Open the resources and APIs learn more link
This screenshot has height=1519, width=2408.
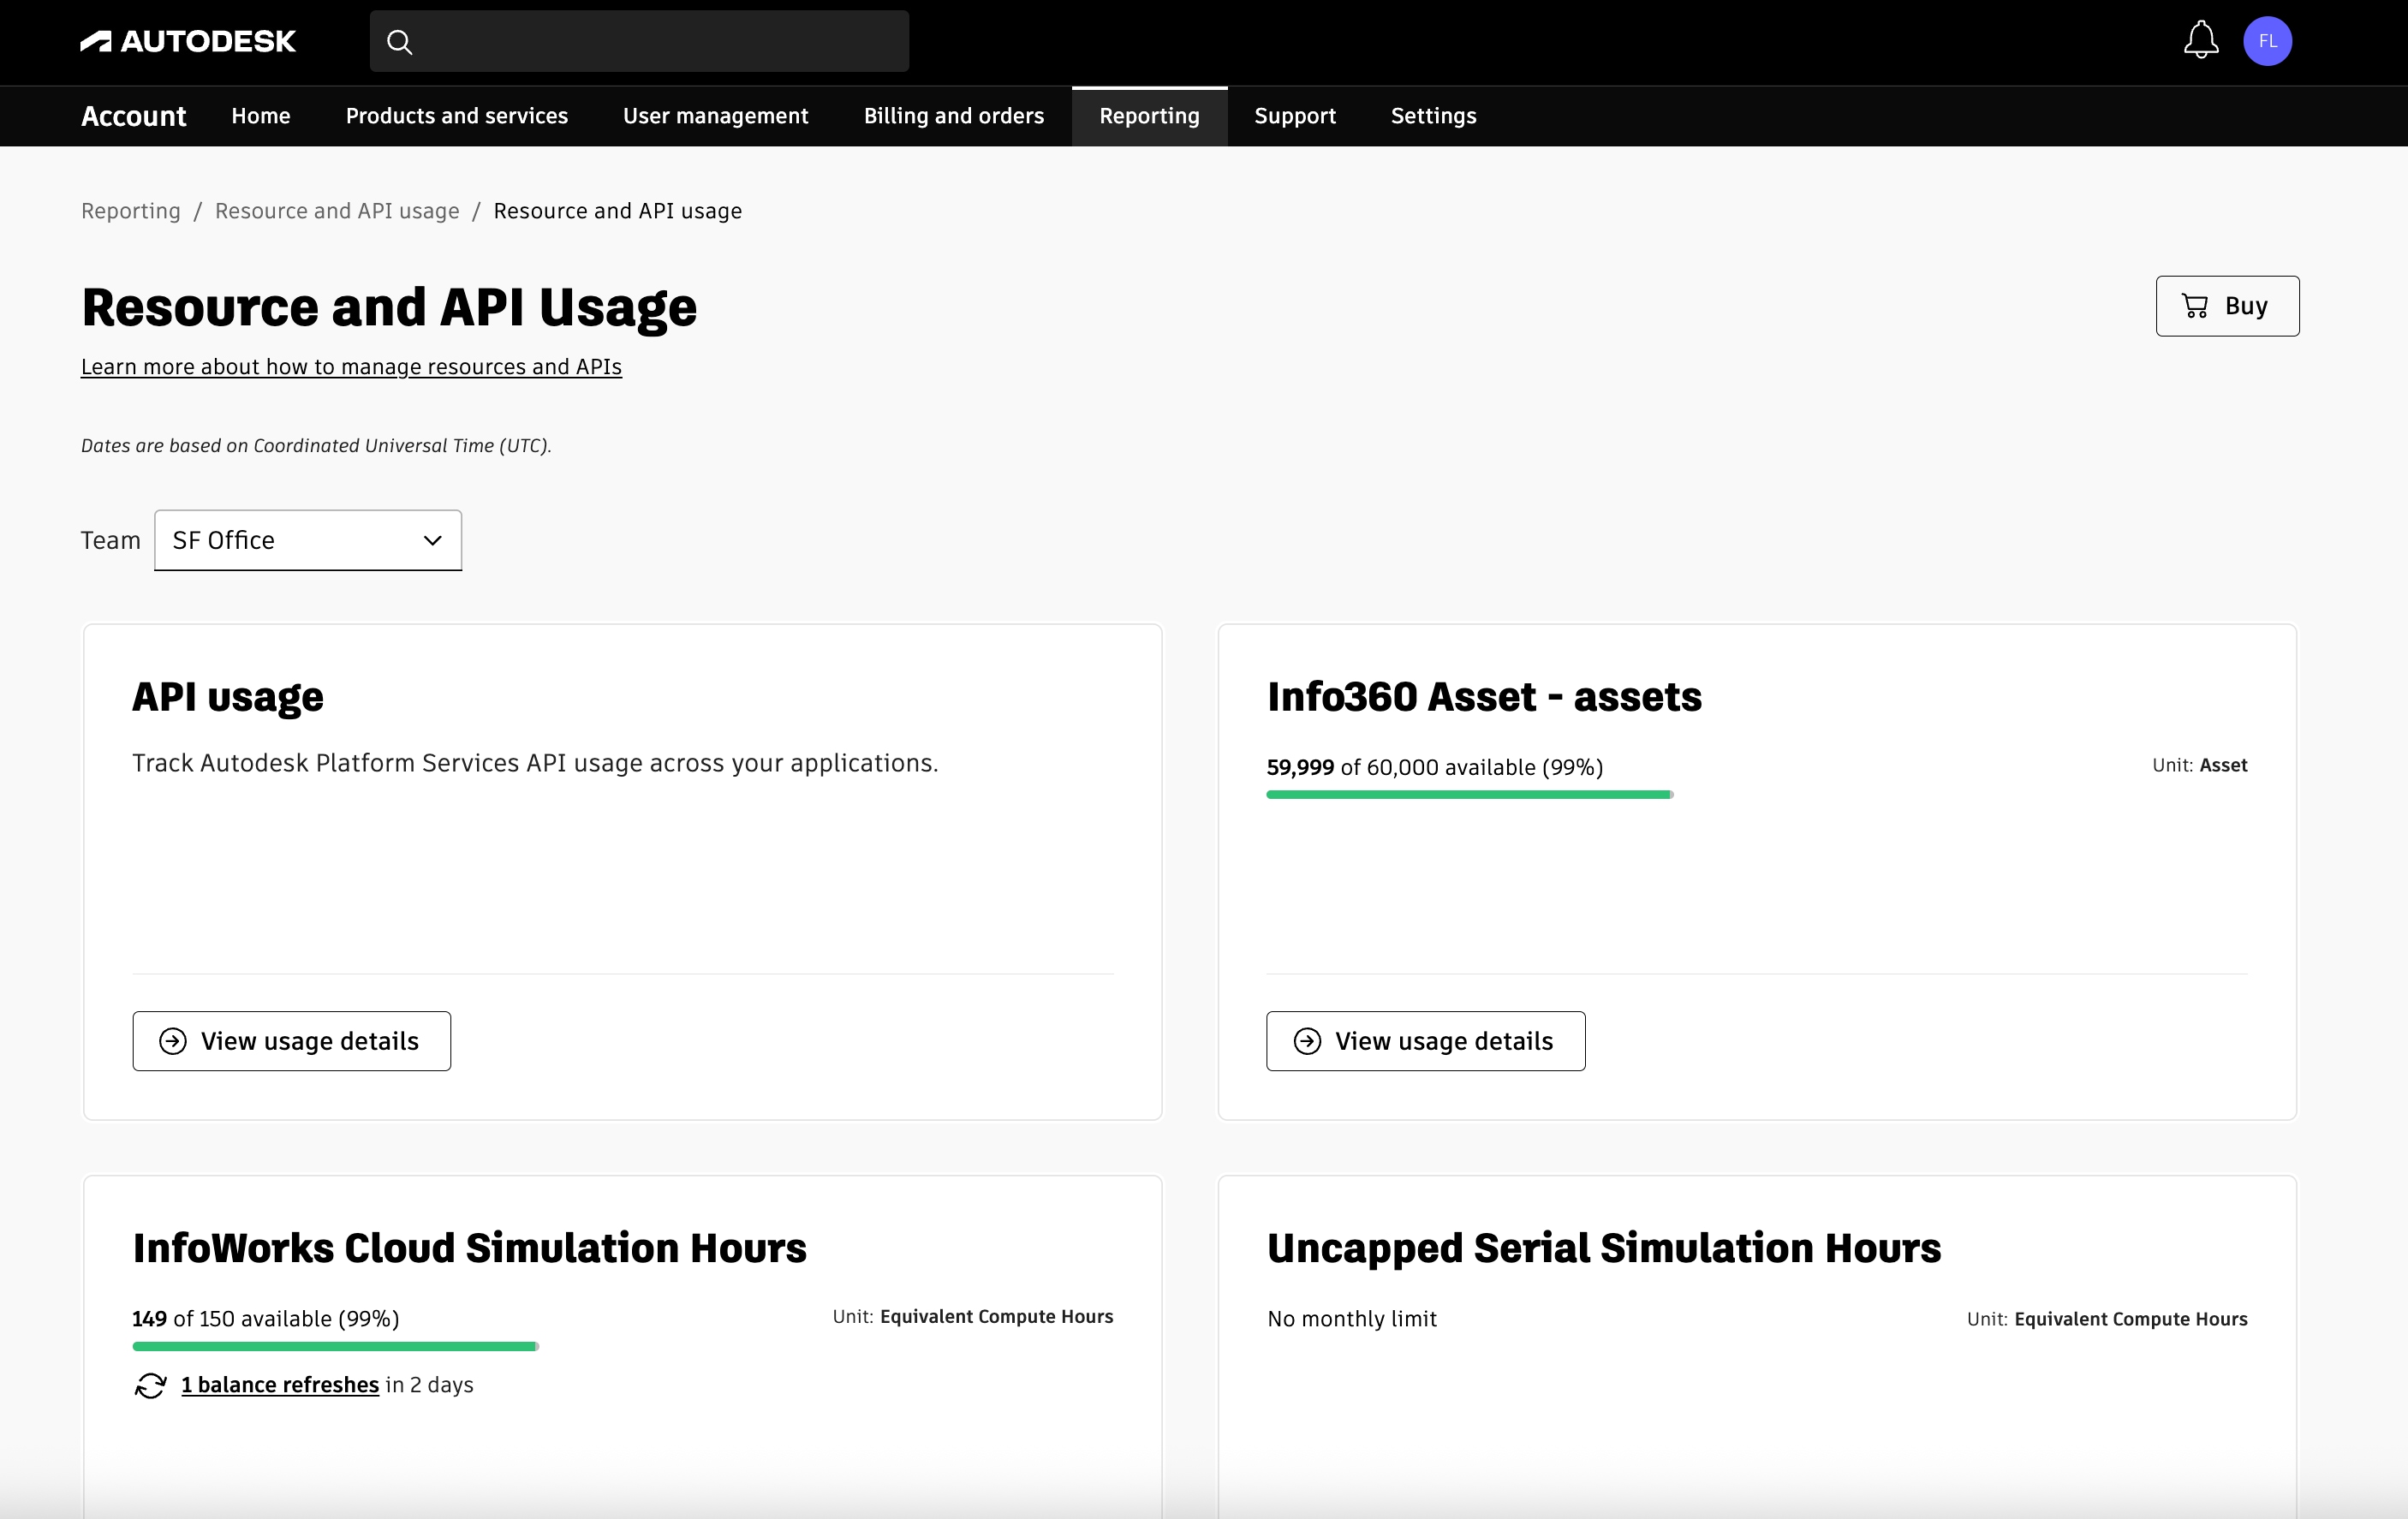coord(351,366)
